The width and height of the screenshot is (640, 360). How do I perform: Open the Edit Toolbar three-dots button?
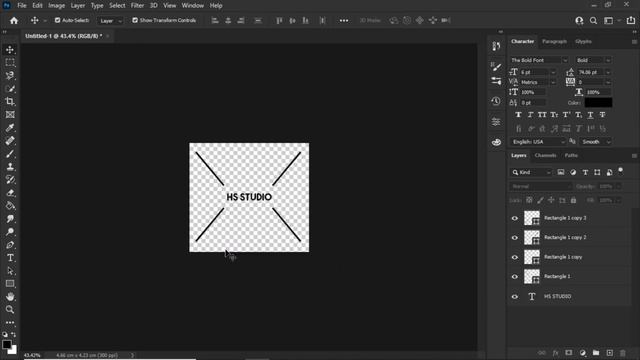[x=10, y=322]
